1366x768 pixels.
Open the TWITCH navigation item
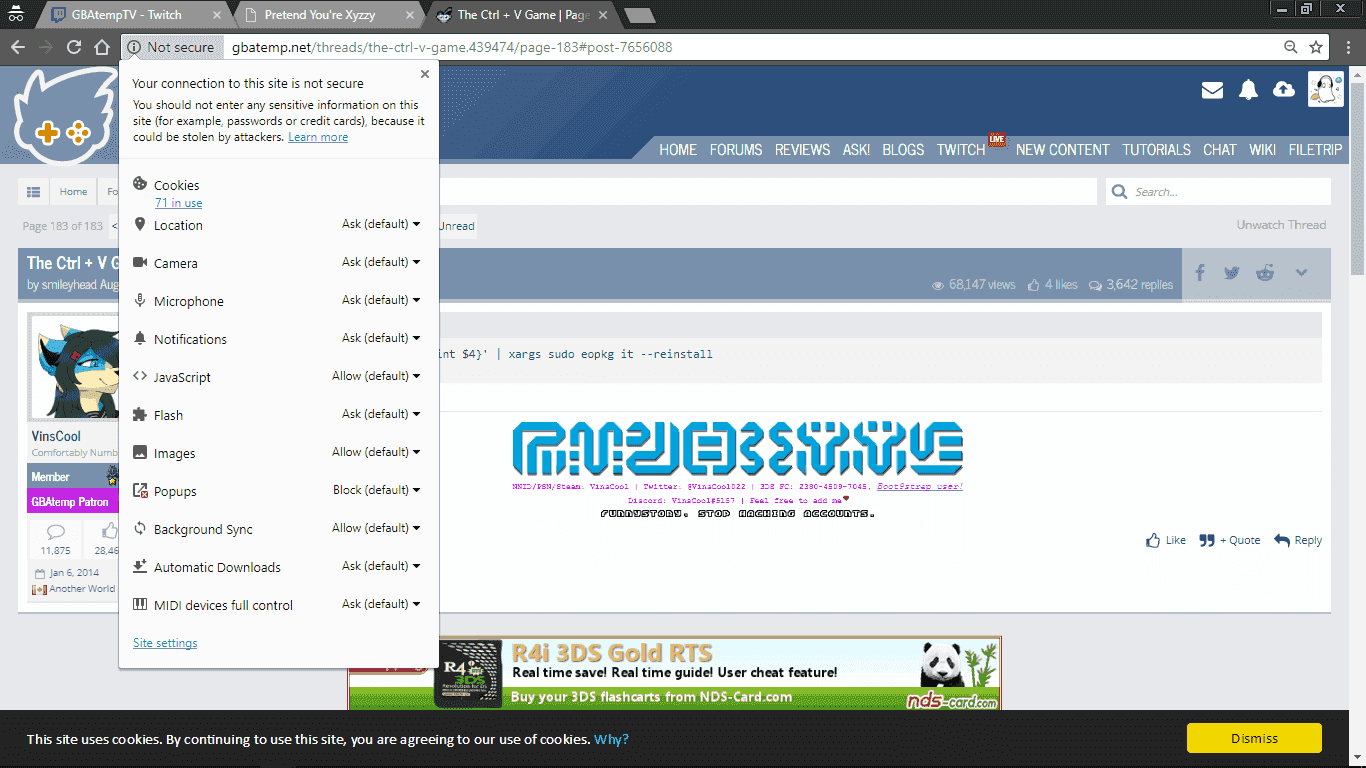pyautogui.click(x=961, y=150)
